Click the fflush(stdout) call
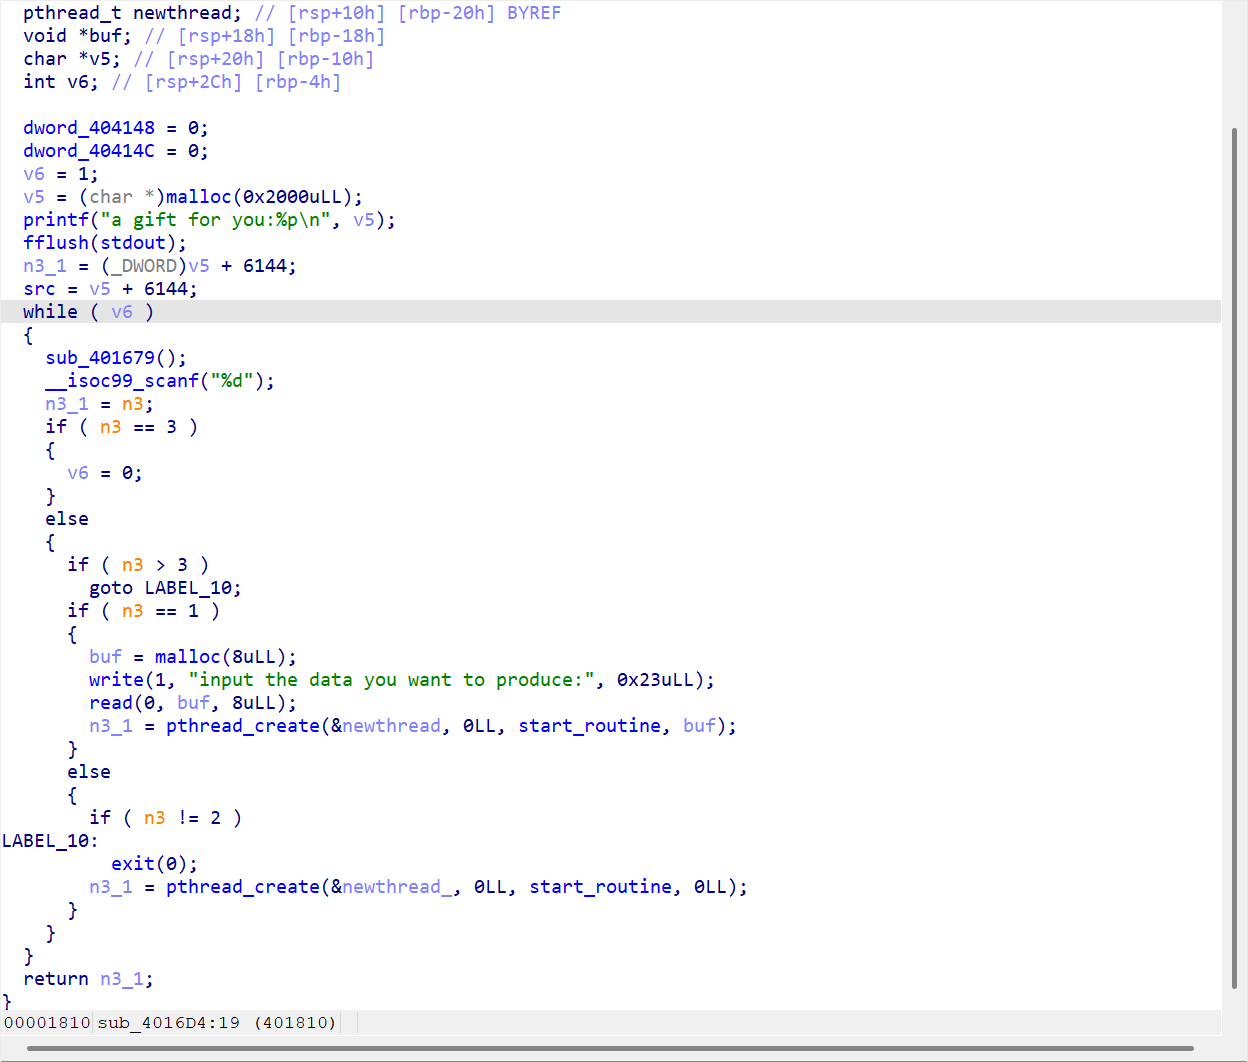The width and height of the screenshot is (1248, 1062). coord(105,243)
